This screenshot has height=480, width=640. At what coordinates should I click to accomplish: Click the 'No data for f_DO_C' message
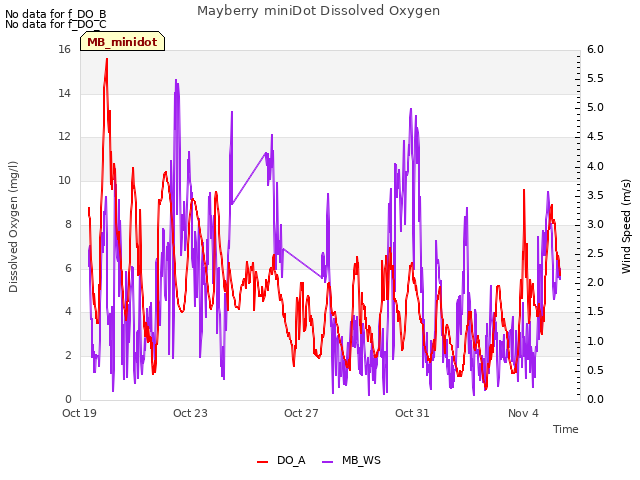[x=56, y=24]
